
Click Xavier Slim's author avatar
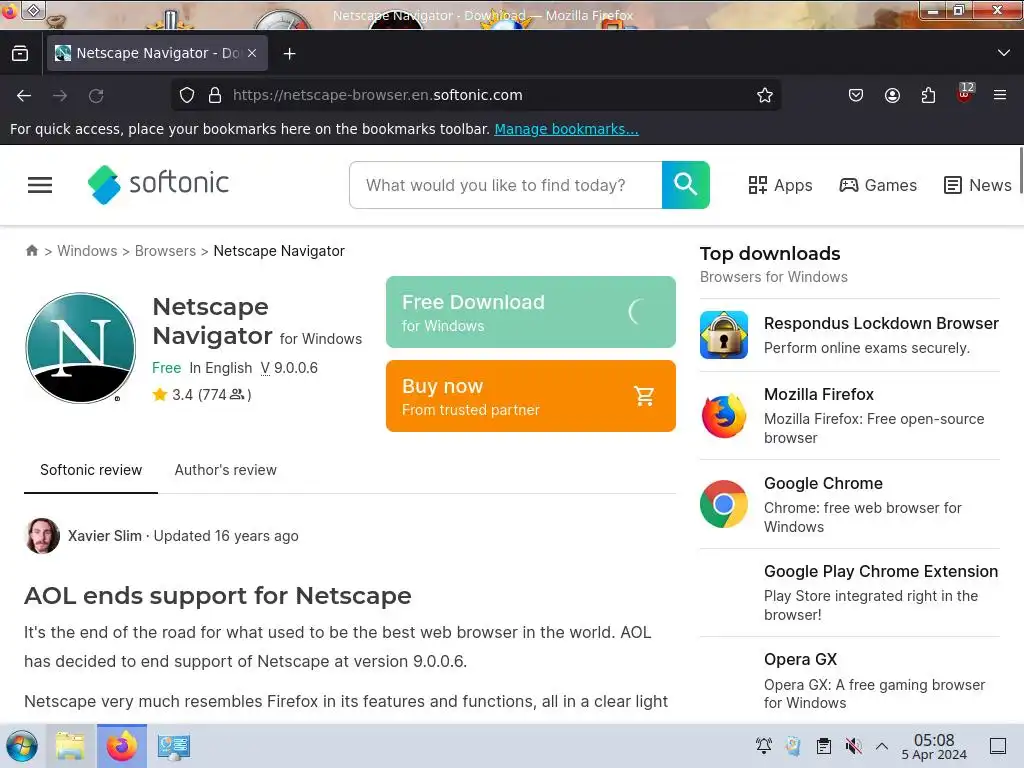click(x=42, y=536)
